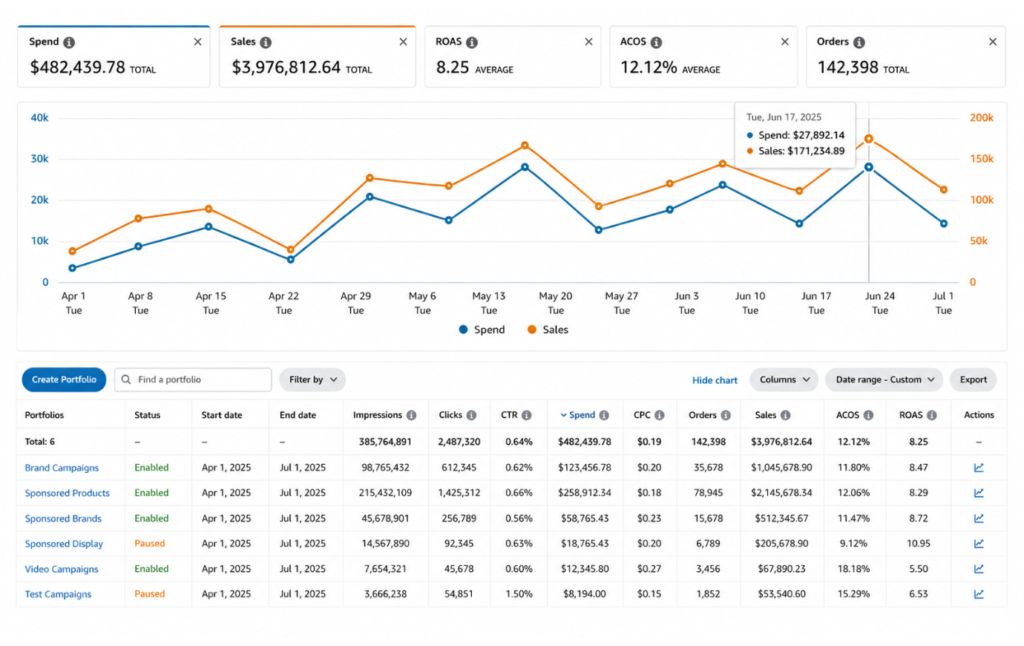Click the search magnifier icon in portfolio field

click(126, 380)
